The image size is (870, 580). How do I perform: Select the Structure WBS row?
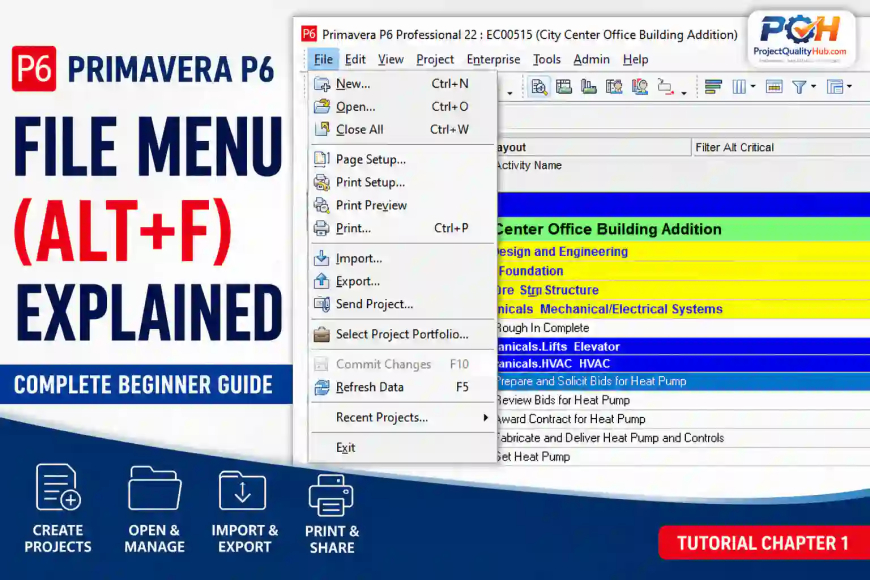(683, 290)
